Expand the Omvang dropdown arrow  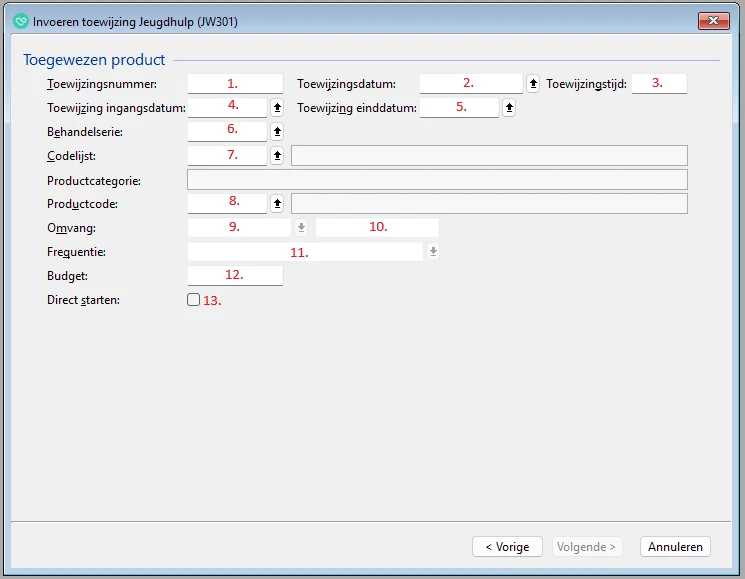[x=301, y=228]
